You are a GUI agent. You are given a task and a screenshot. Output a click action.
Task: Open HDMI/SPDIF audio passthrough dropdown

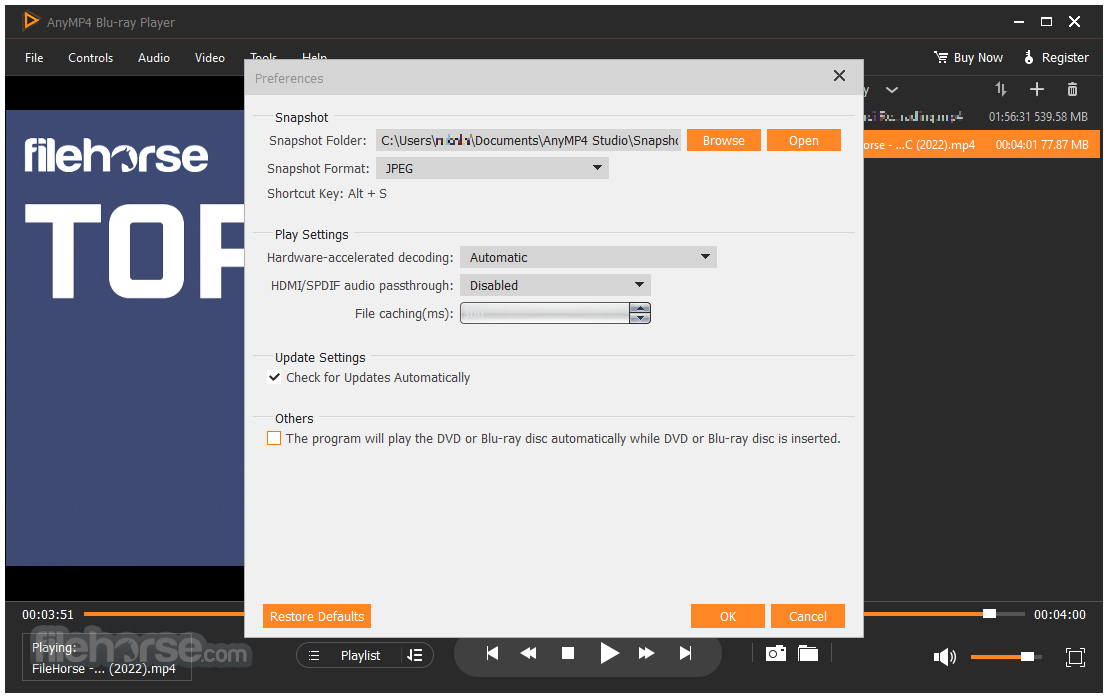point(555,285)
